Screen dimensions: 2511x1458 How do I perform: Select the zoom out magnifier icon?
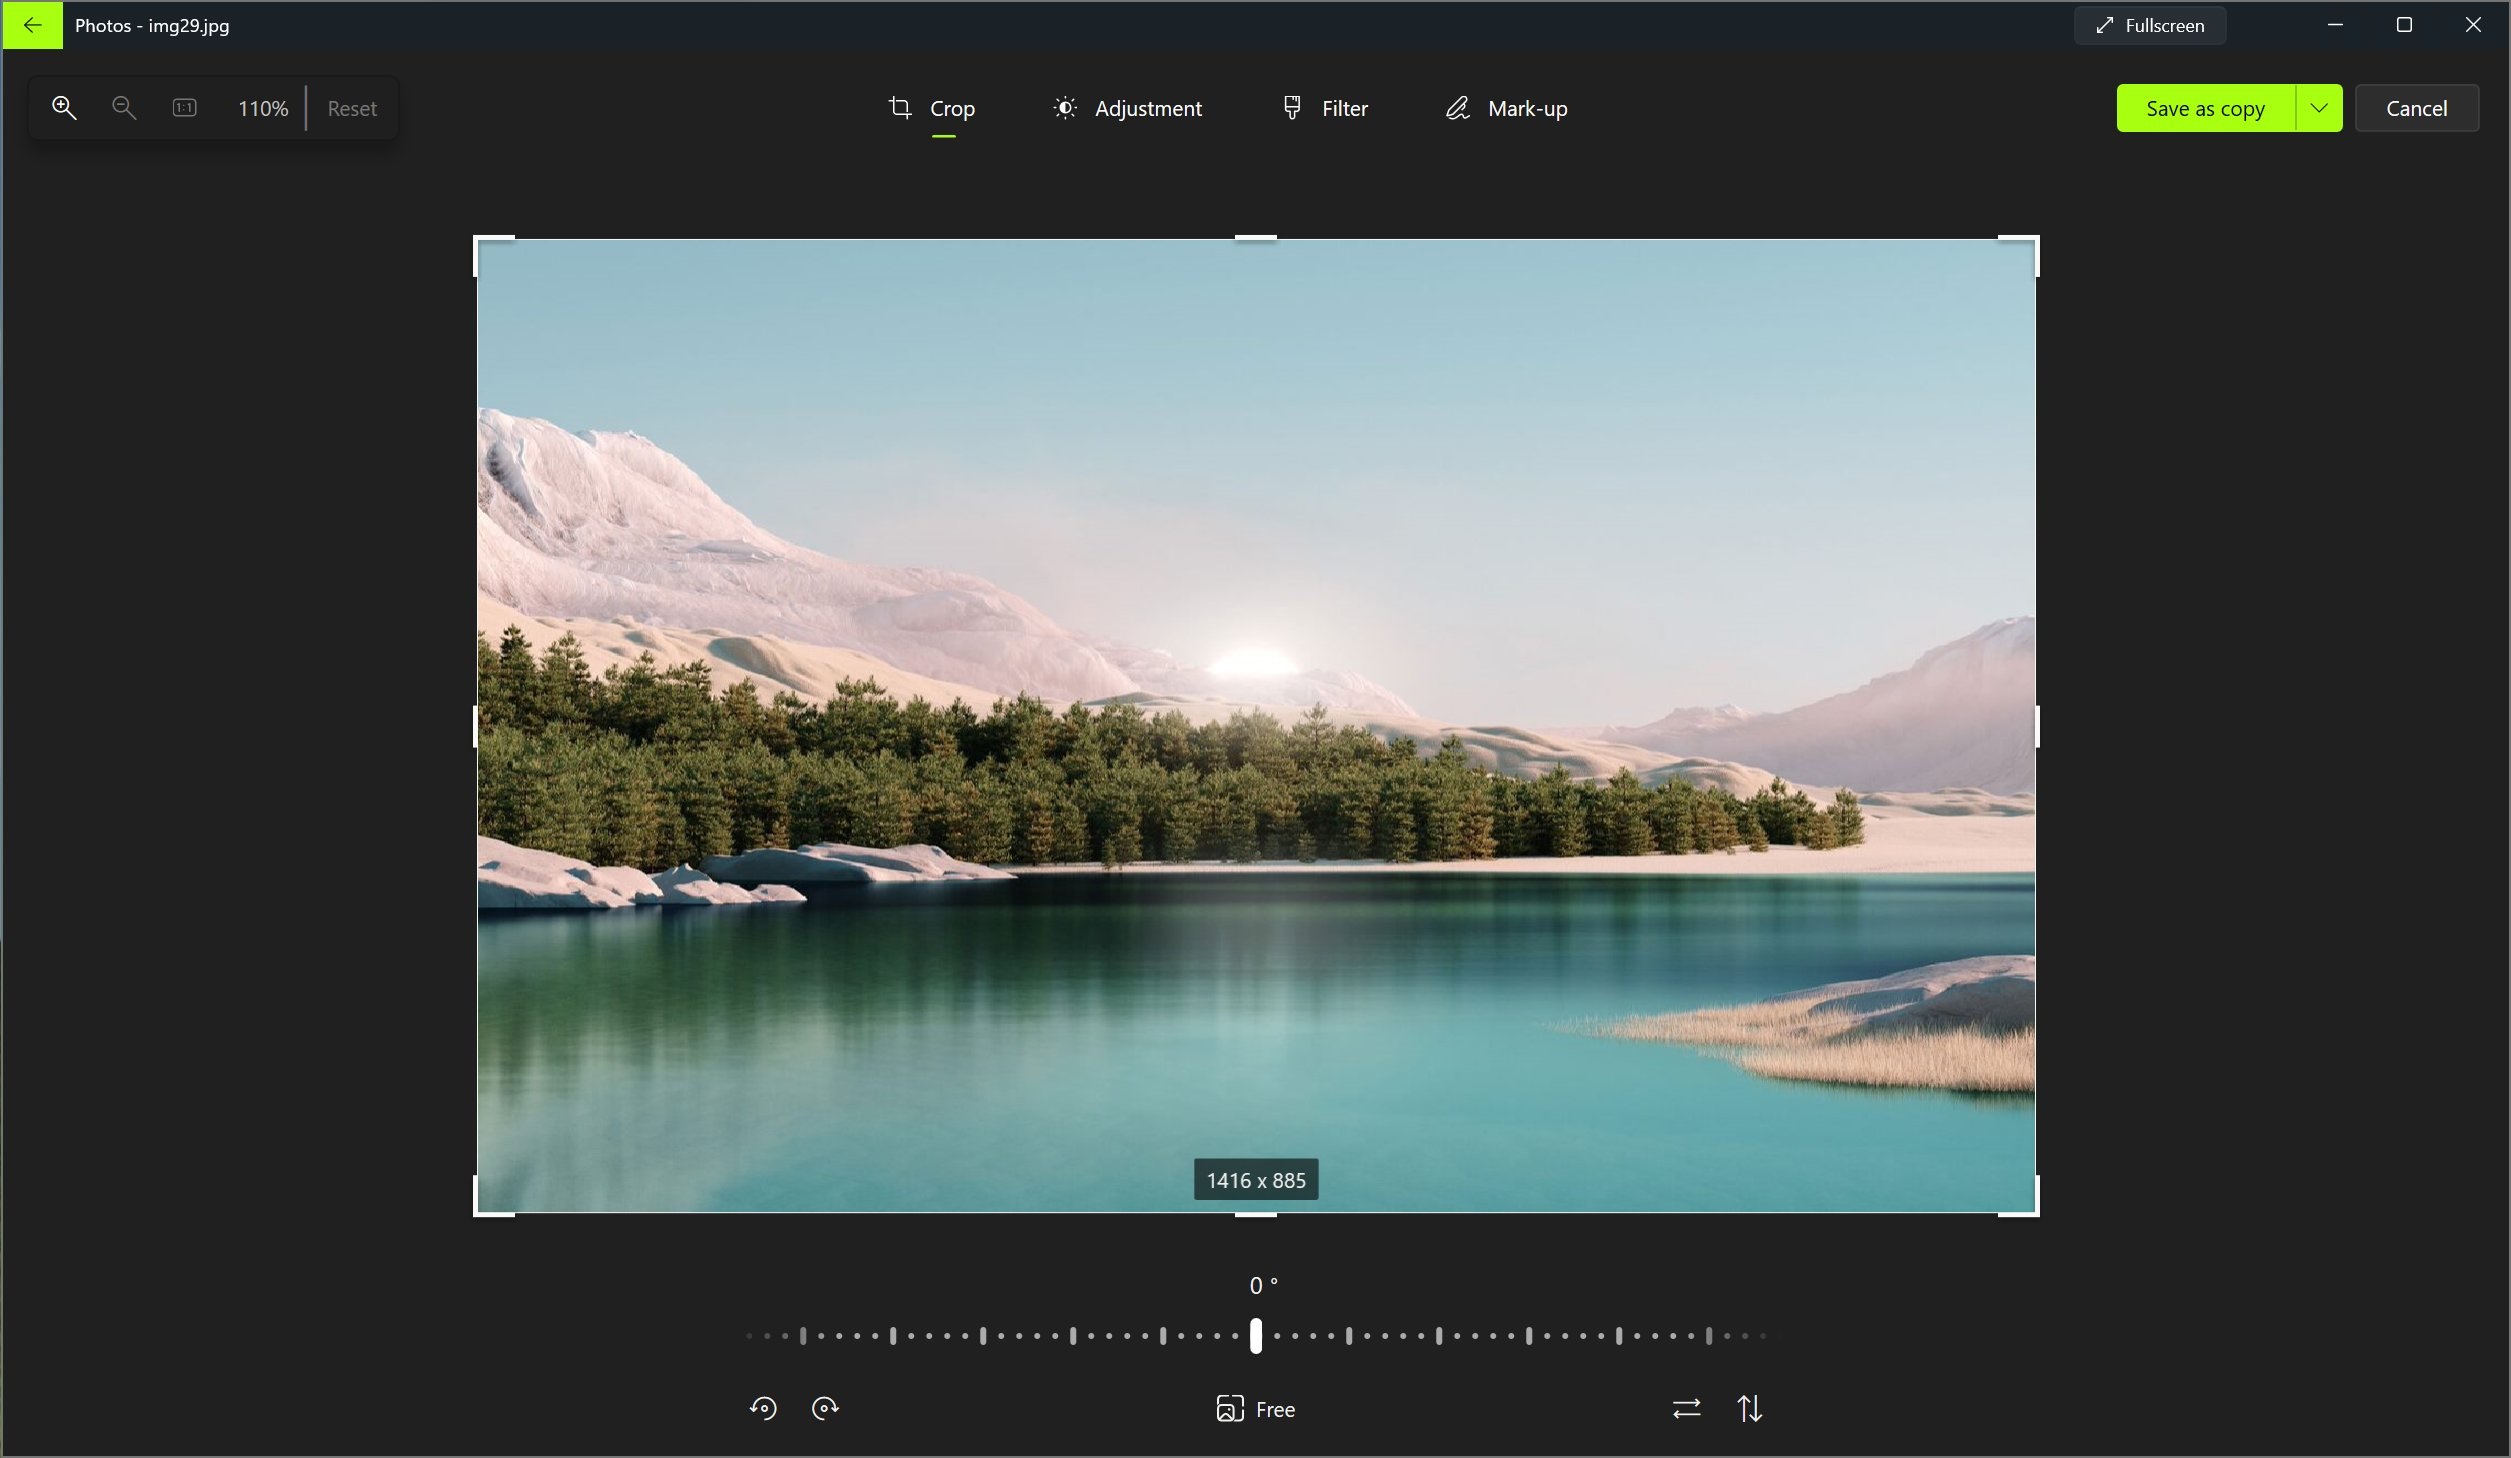123,107
